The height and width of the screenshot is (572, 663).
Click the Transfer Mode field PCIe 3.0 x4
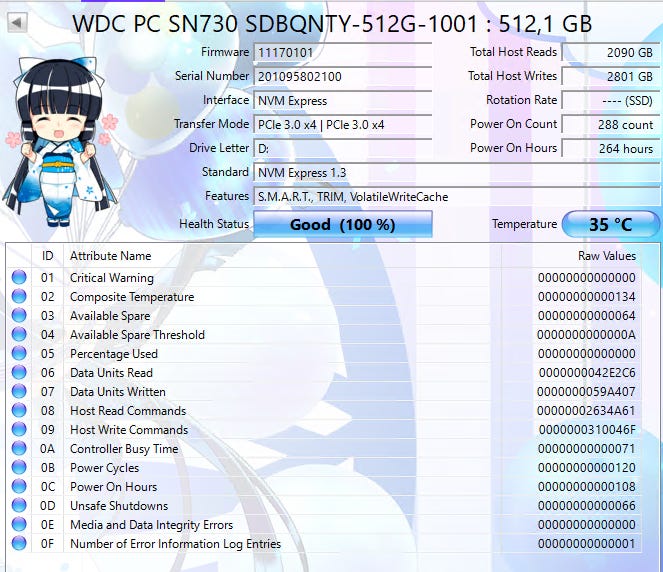(x=342, y=125)
